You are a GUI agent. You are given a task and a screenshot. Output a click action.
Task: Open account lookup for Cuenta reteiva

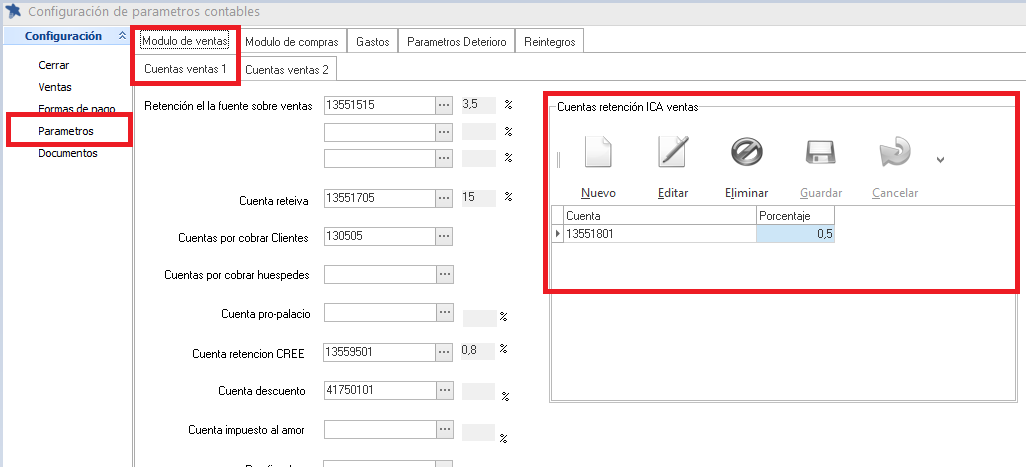[445, 198]
